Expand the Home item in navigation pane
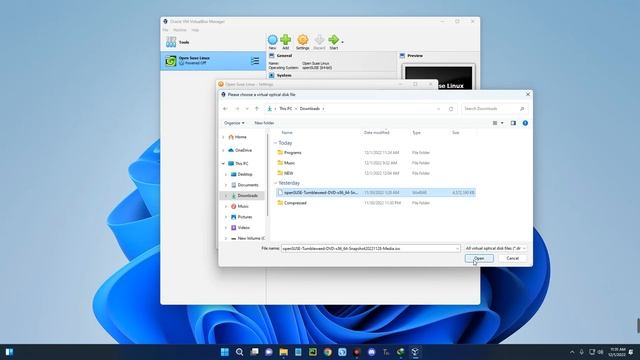The image size is (640, 360). pos(223,137)
